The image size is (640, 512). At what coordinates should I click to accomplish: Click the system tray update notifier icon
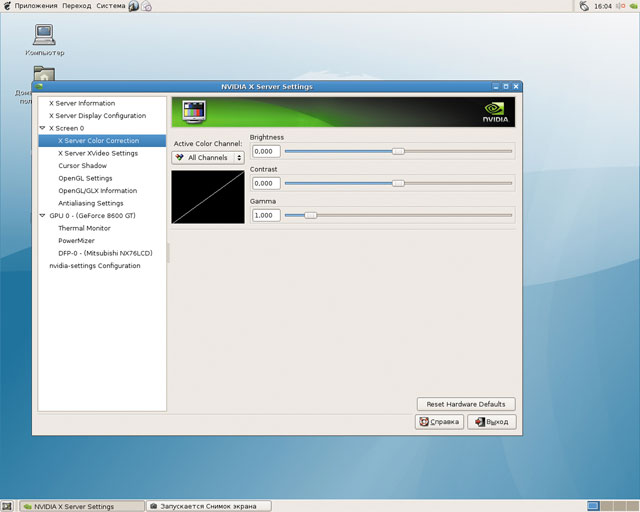(584, 6)
